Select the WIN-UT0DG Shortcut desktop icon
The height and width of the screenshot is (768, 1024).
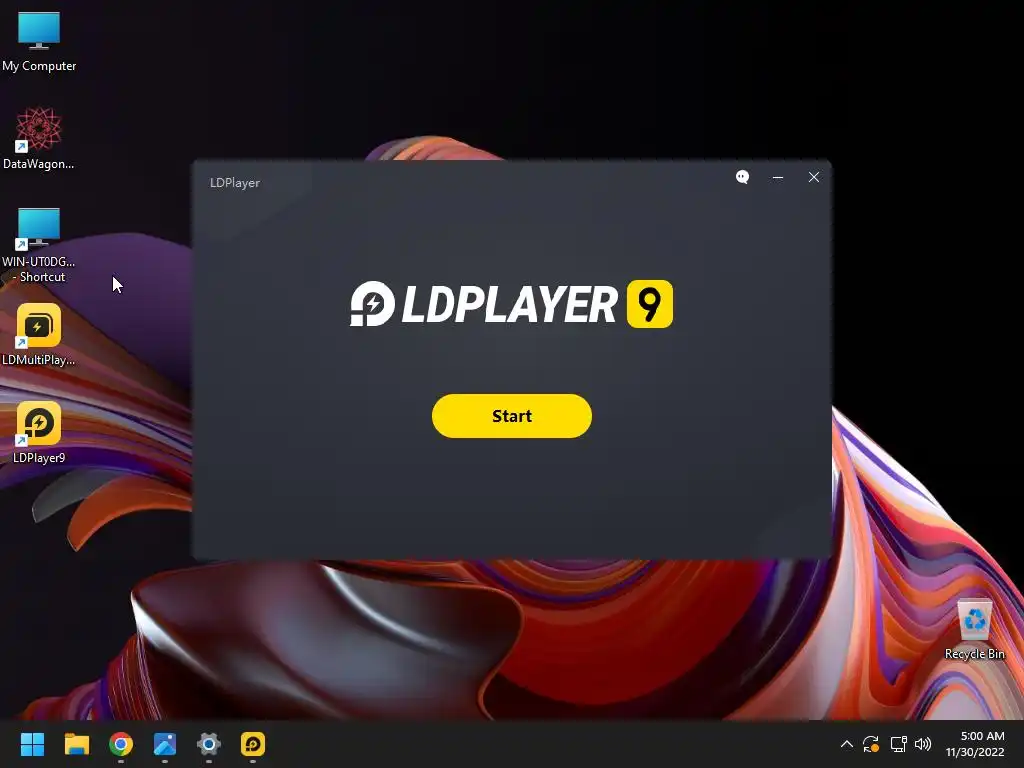coord(39,245)
